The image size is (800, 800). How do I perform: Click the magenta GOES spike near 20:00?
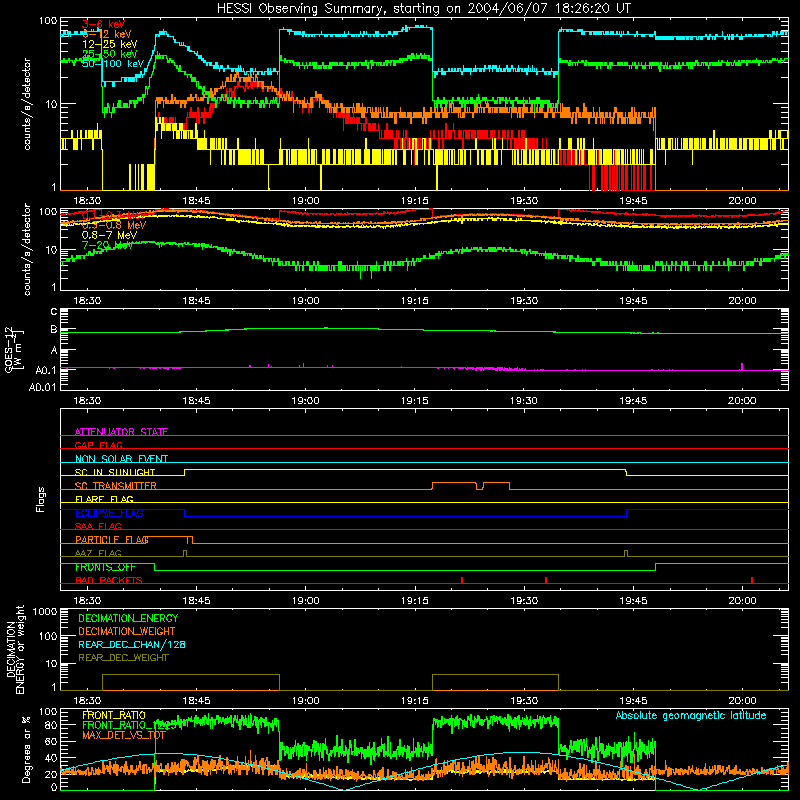click(x=742, y=366)
